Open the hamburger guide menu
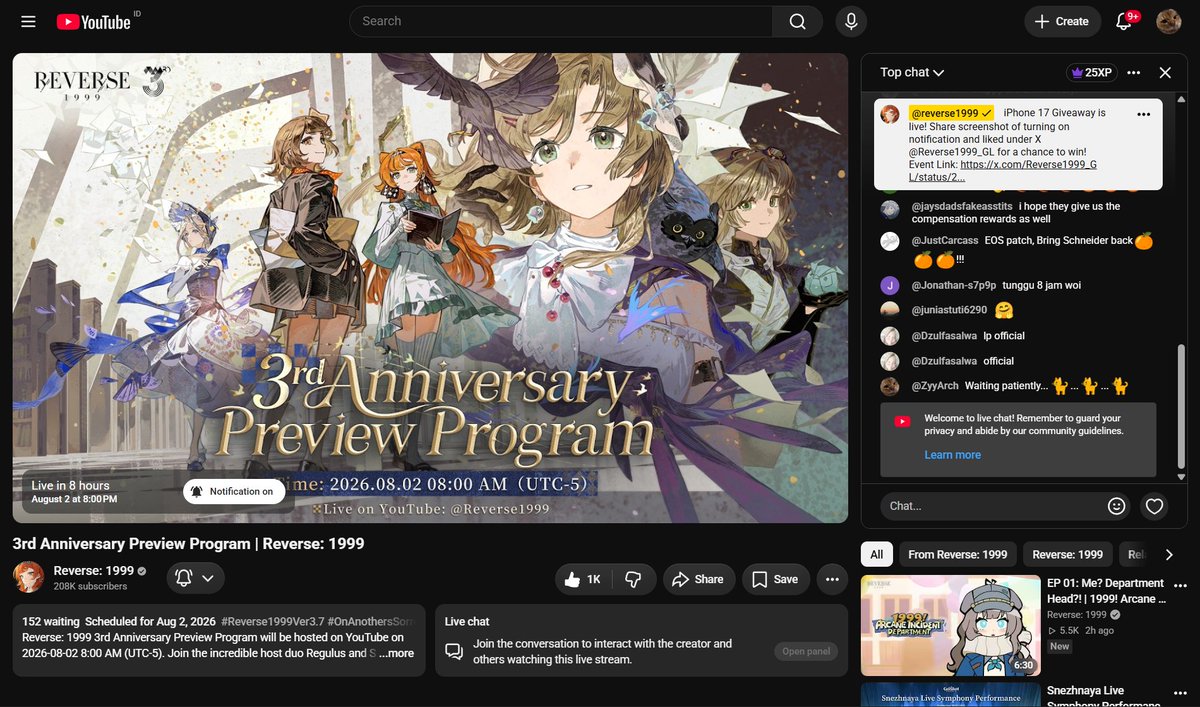 pos(28,21)
